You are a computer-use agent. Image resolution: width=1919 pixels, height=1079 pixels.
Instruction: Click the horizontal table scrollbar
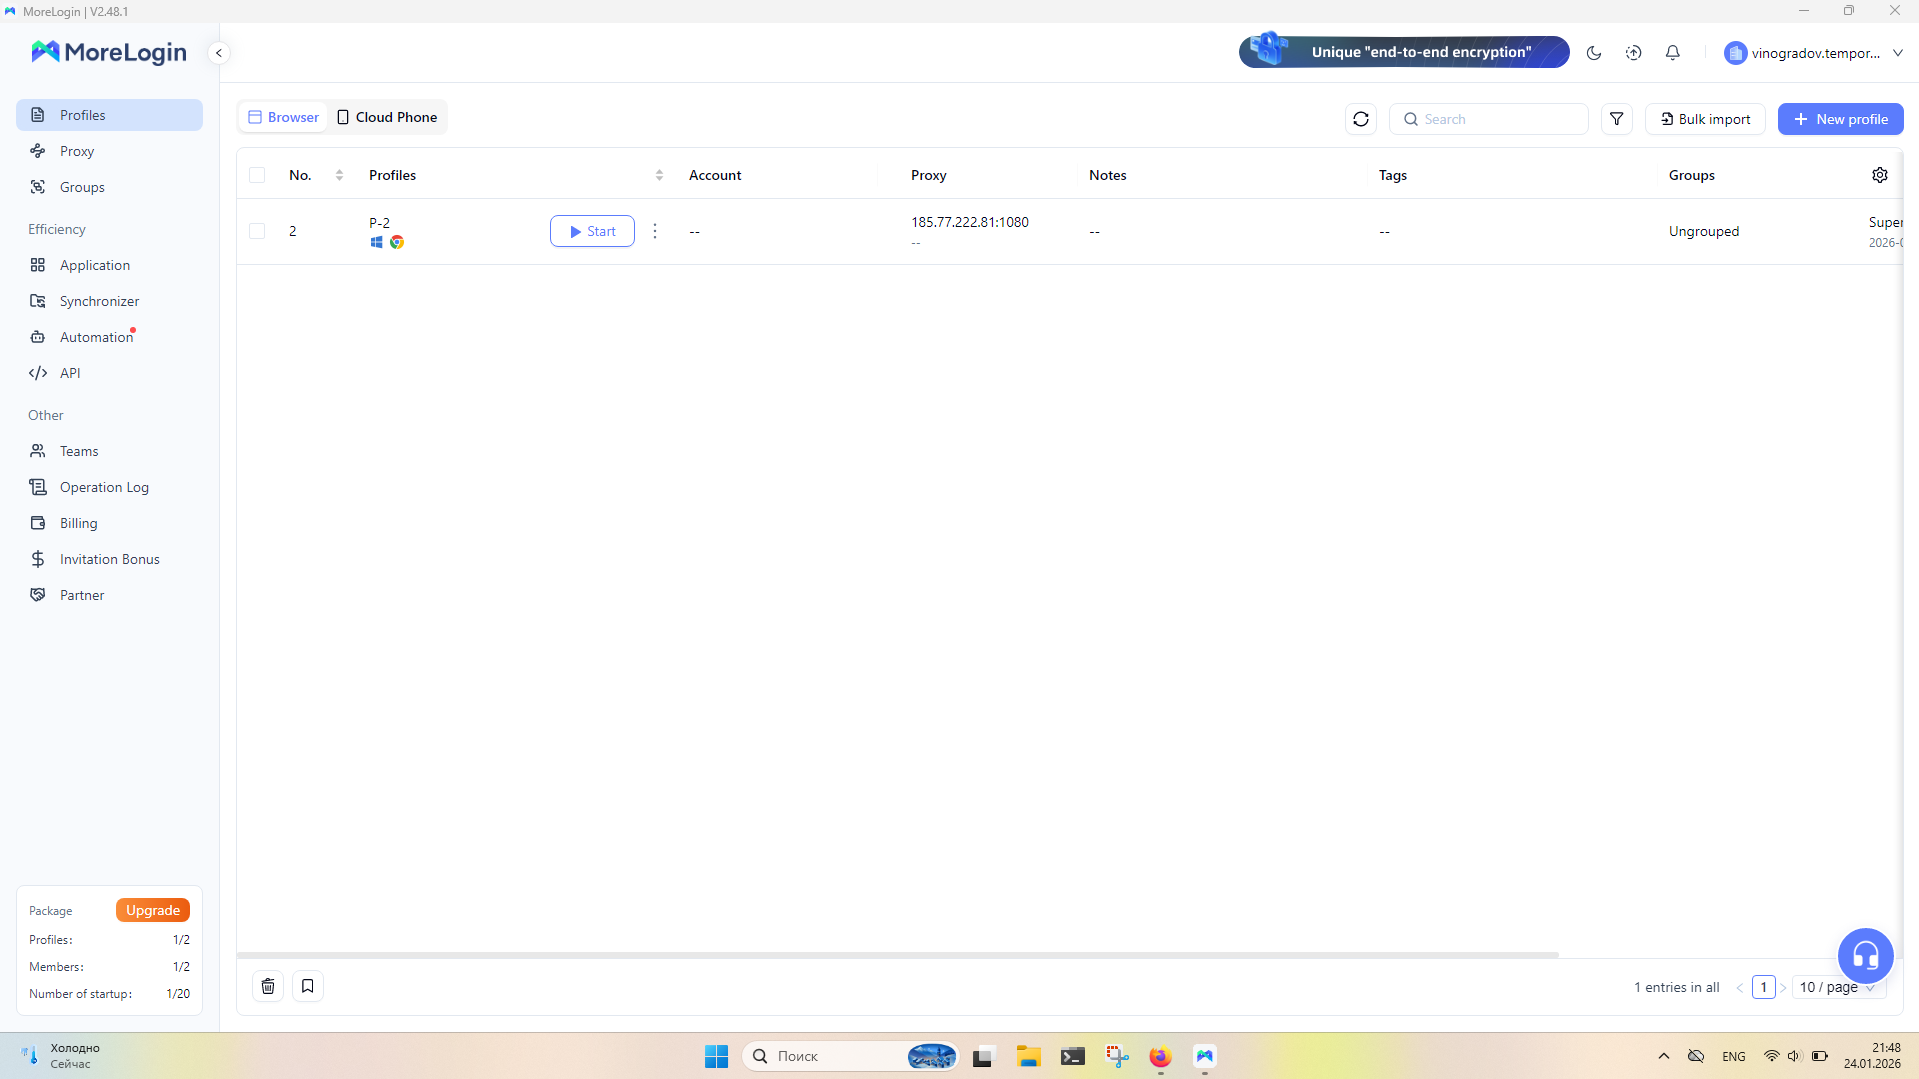[898, 955]
